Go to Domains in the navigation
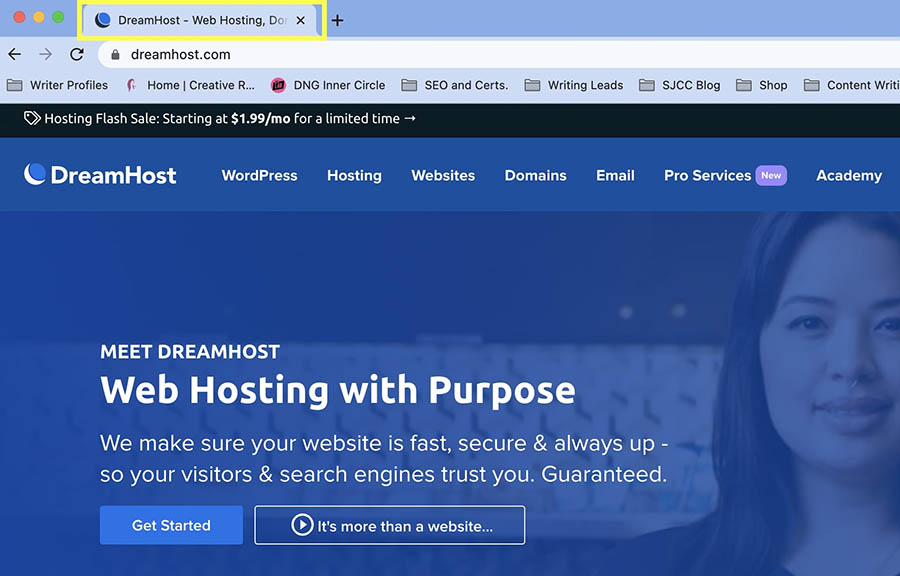The image size is (900, 576). coord(535,175)
